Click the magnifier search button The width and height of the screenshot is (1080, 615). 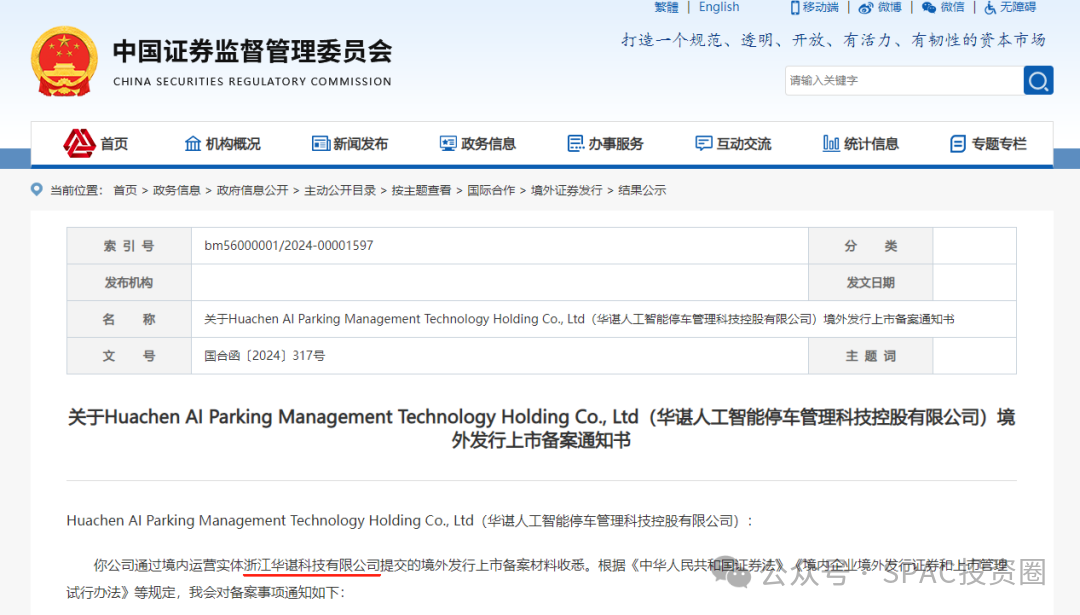point(1038,81)
